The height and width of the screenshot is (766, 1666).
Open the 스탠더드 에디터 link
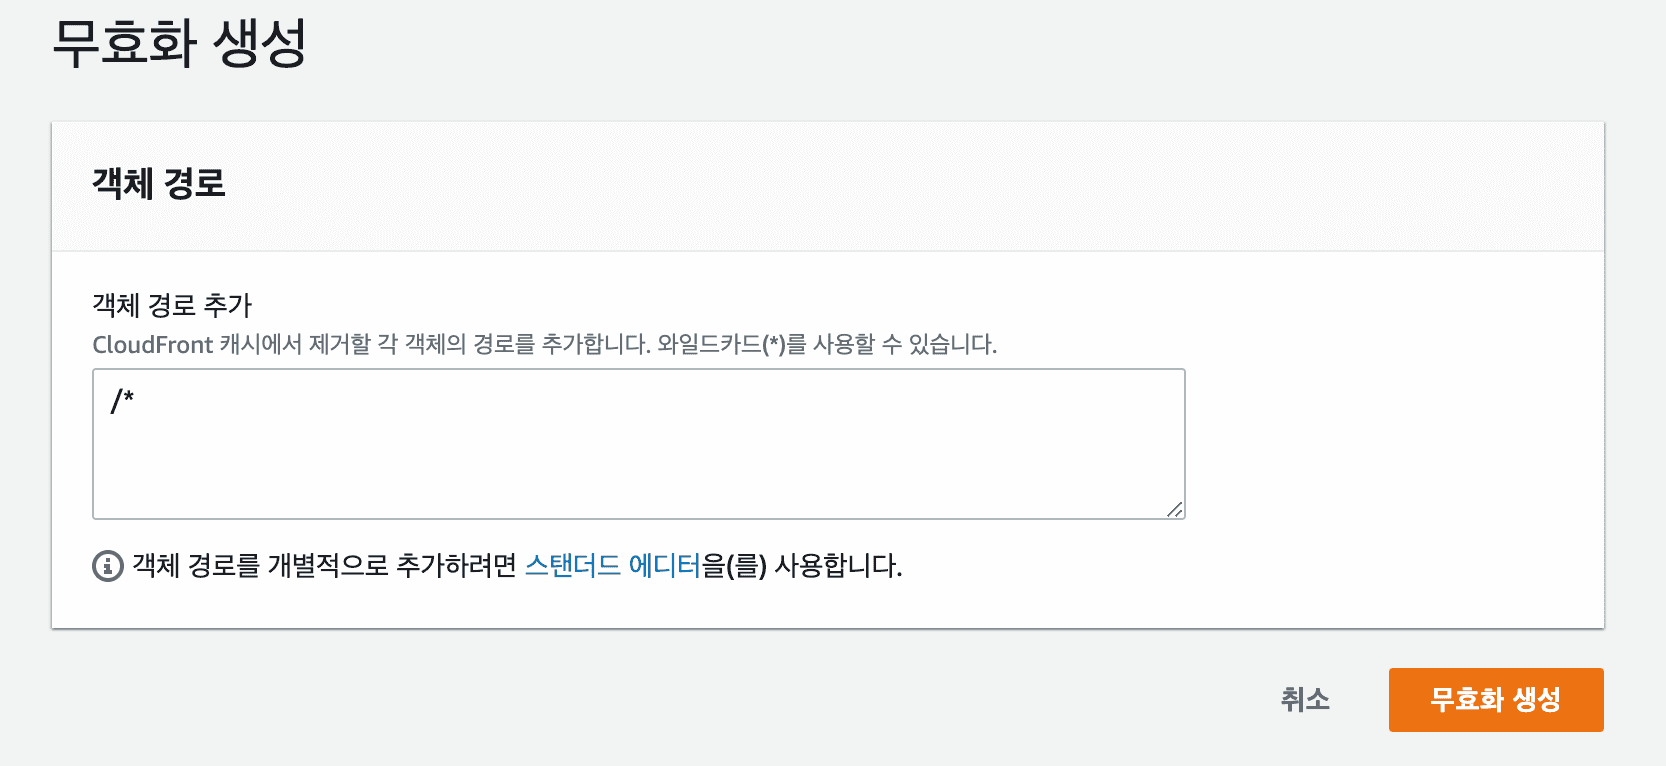[x=612, y=566]
